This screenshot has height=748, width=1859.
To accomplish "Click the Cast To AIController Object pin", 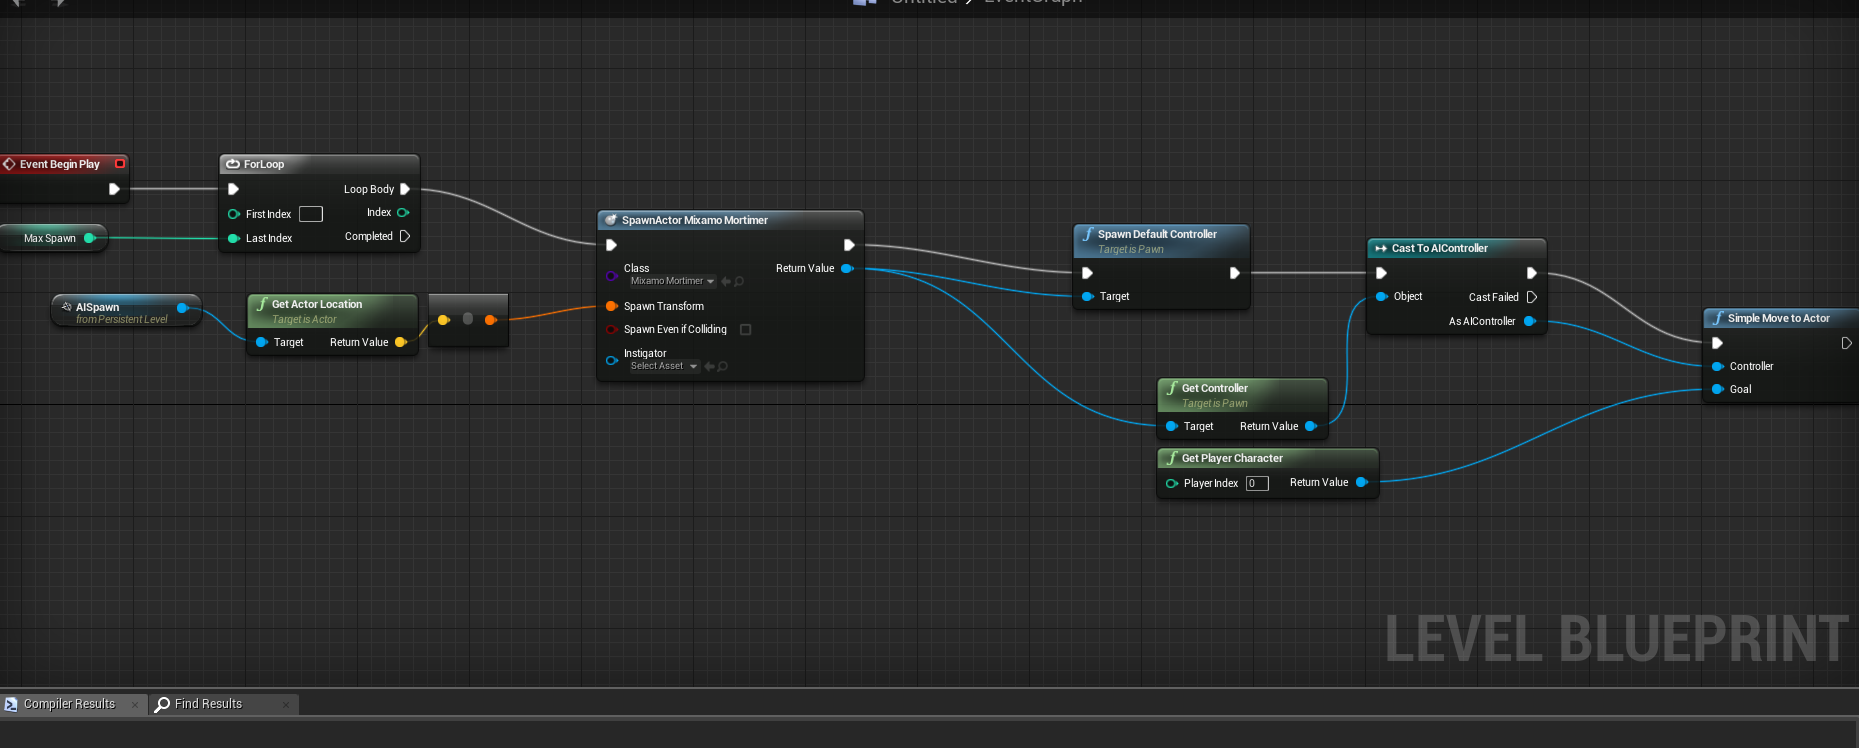I will coord(1381,296).
